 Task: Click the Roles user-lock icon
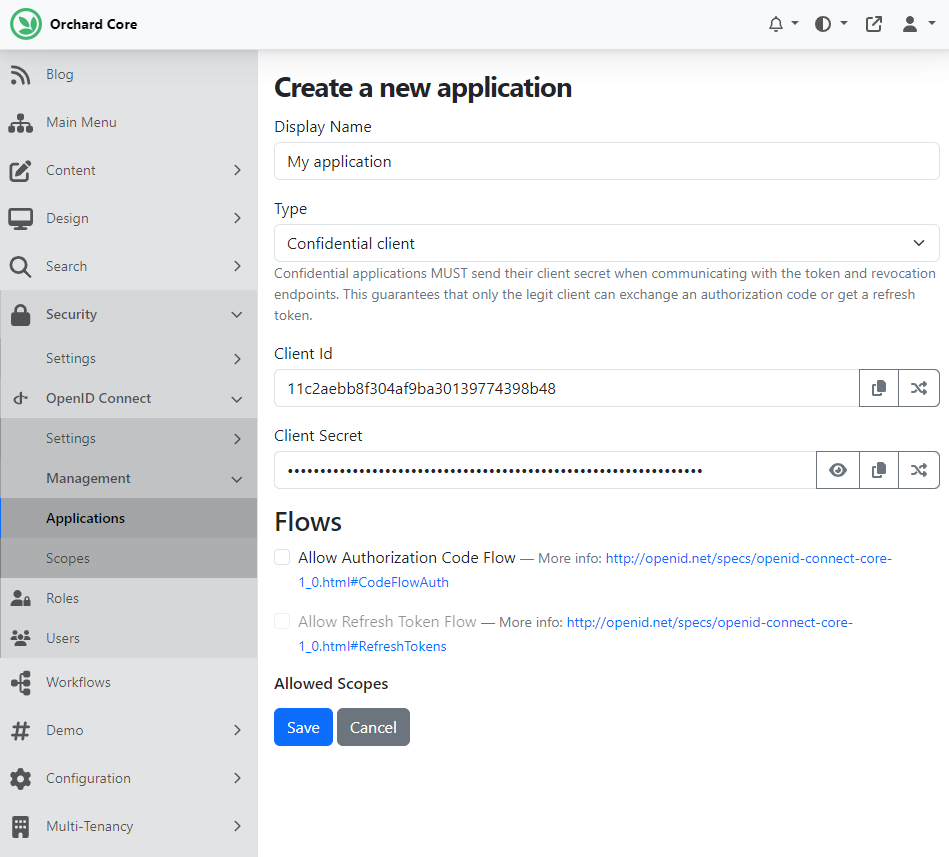[21, 598]
